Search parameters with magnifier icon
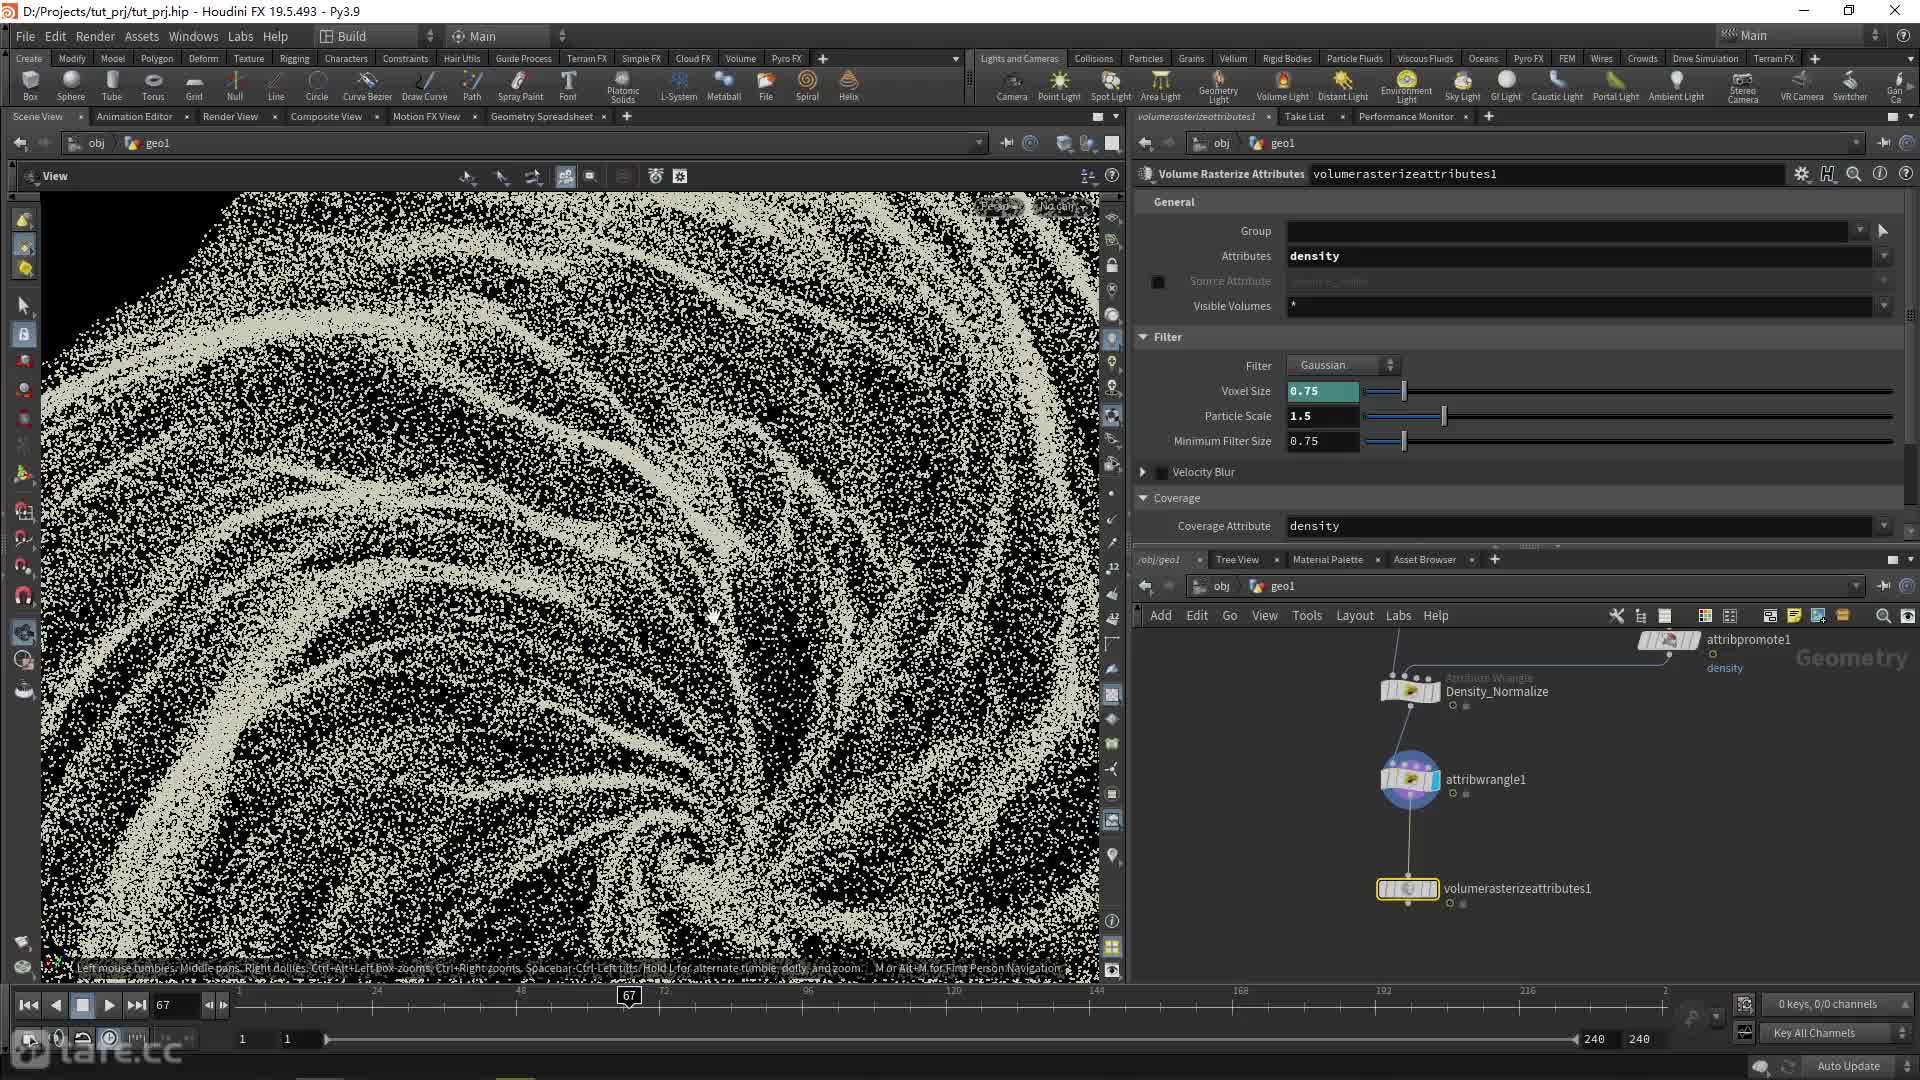Image resolution: width=1920 pixels, height=1080 pixels. tap(1854, 174)
